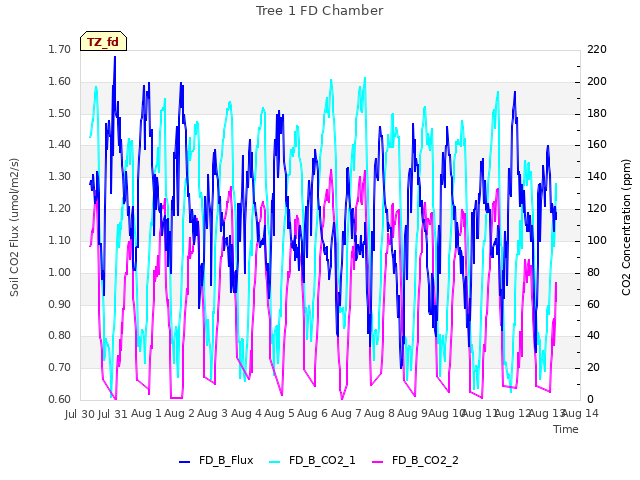Image resolution: width=640 pixels, height=480 pixels.
Task: Click the 1.60 left axis value
Action: coord(60,81)
